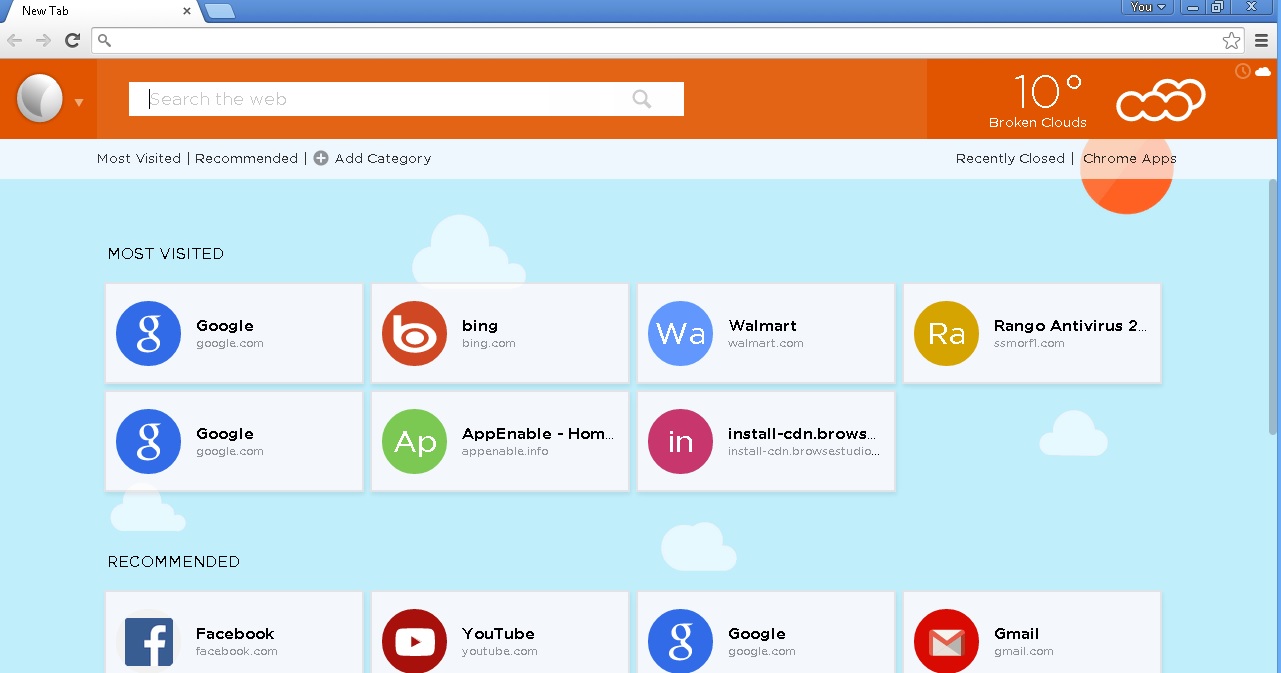Click the AppEnable tile title
The width and height of the screenshot is (1281, 673).
click(x=538, y=433)
